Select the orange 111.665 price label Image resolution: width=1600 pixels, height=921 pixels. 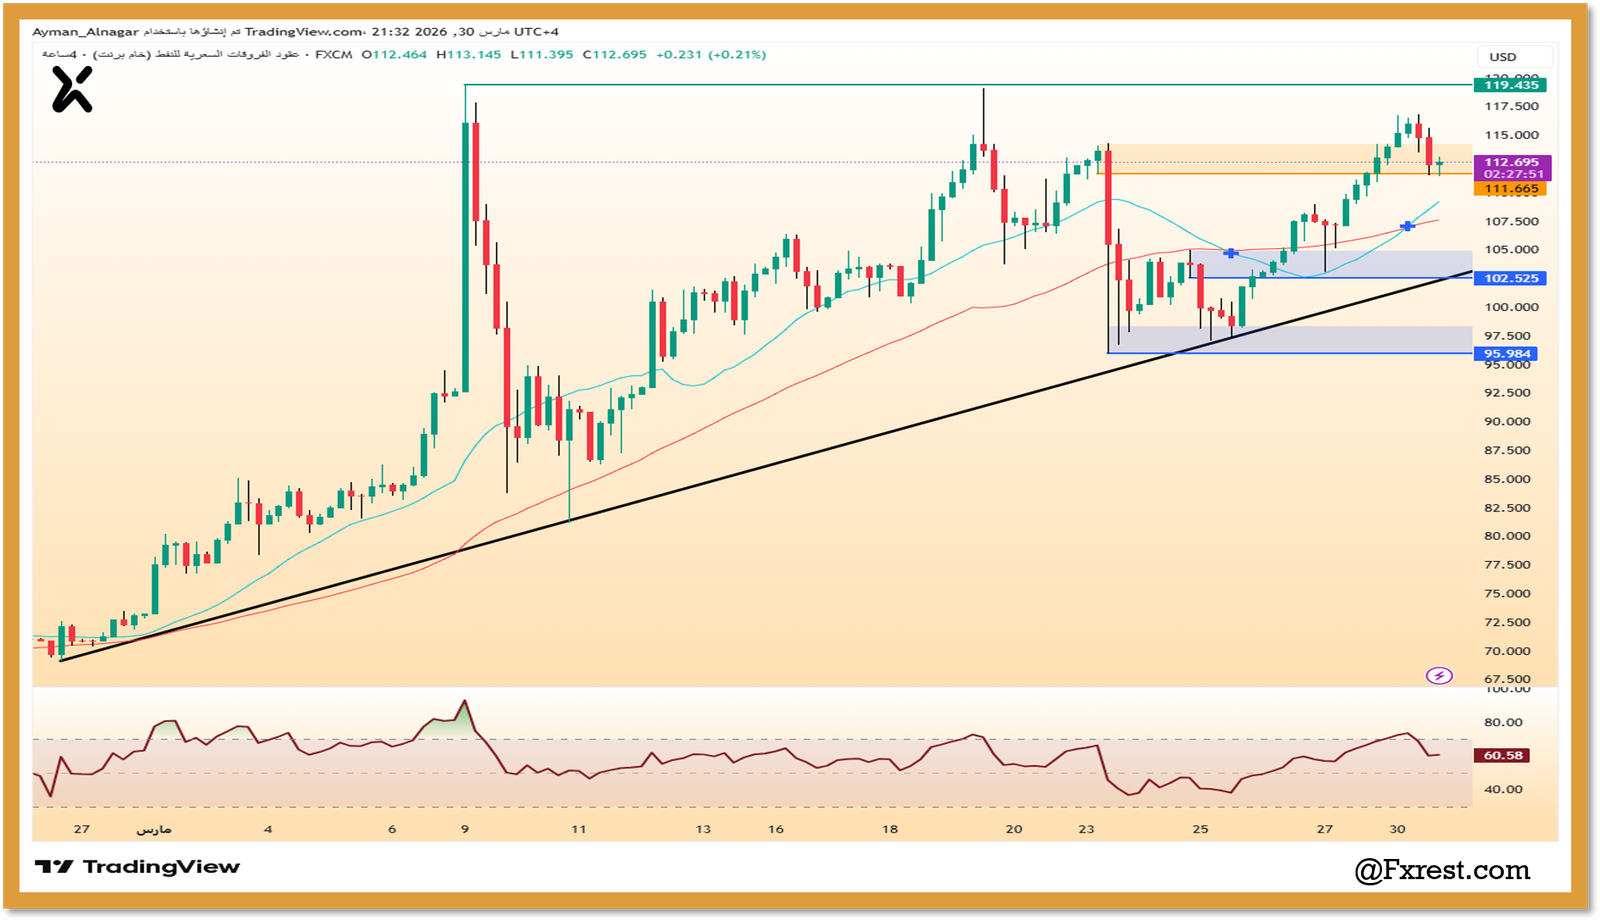[1511, 189]
